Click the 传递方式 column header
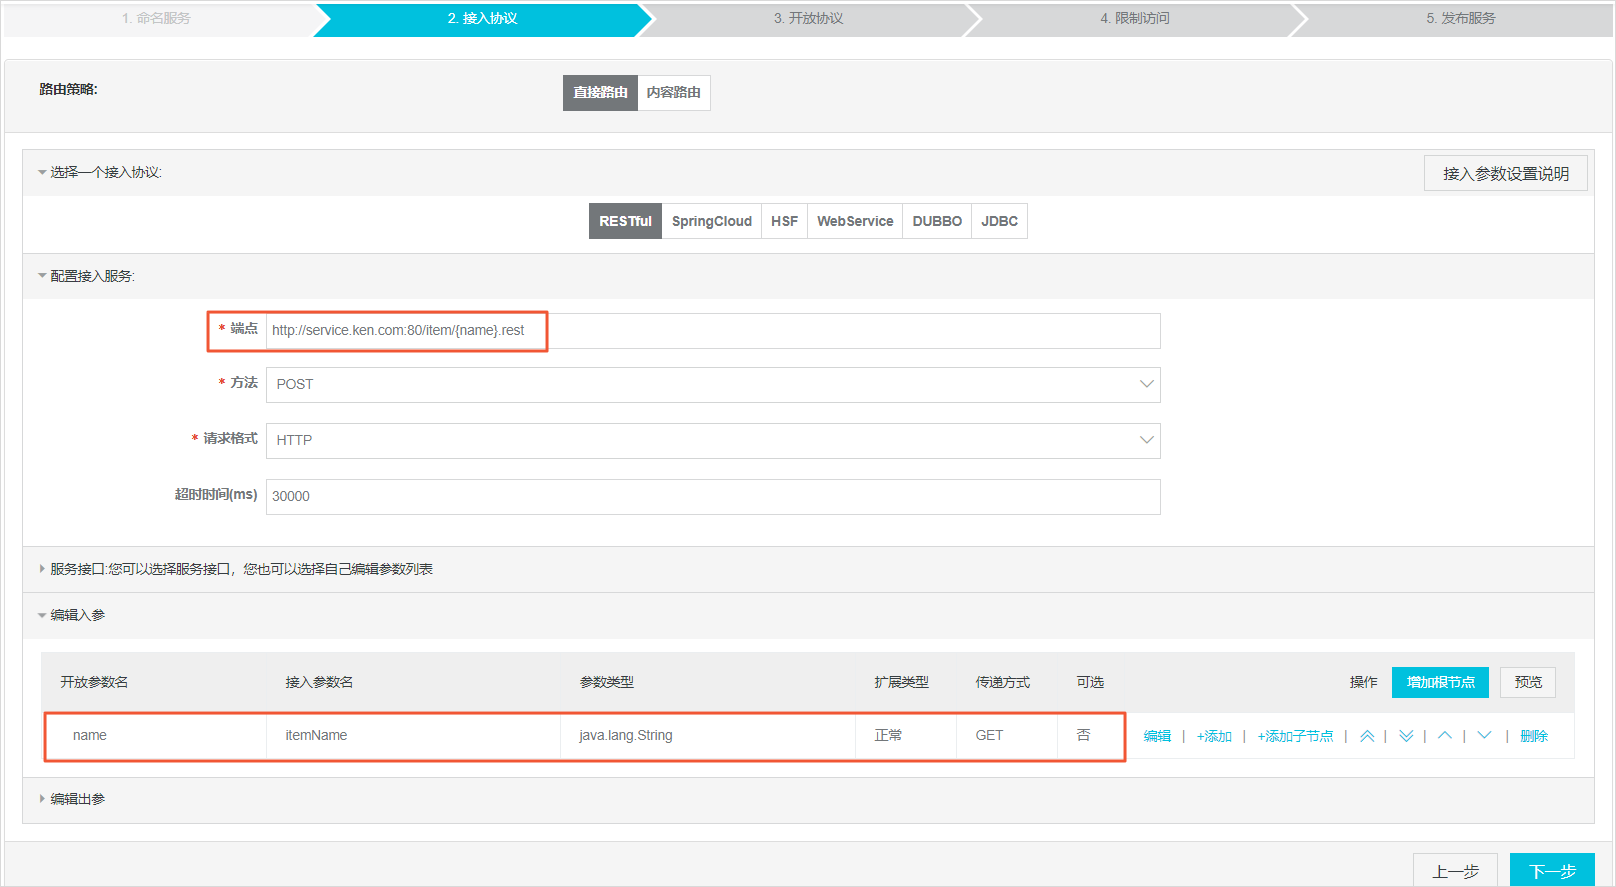 point(1003,682)
